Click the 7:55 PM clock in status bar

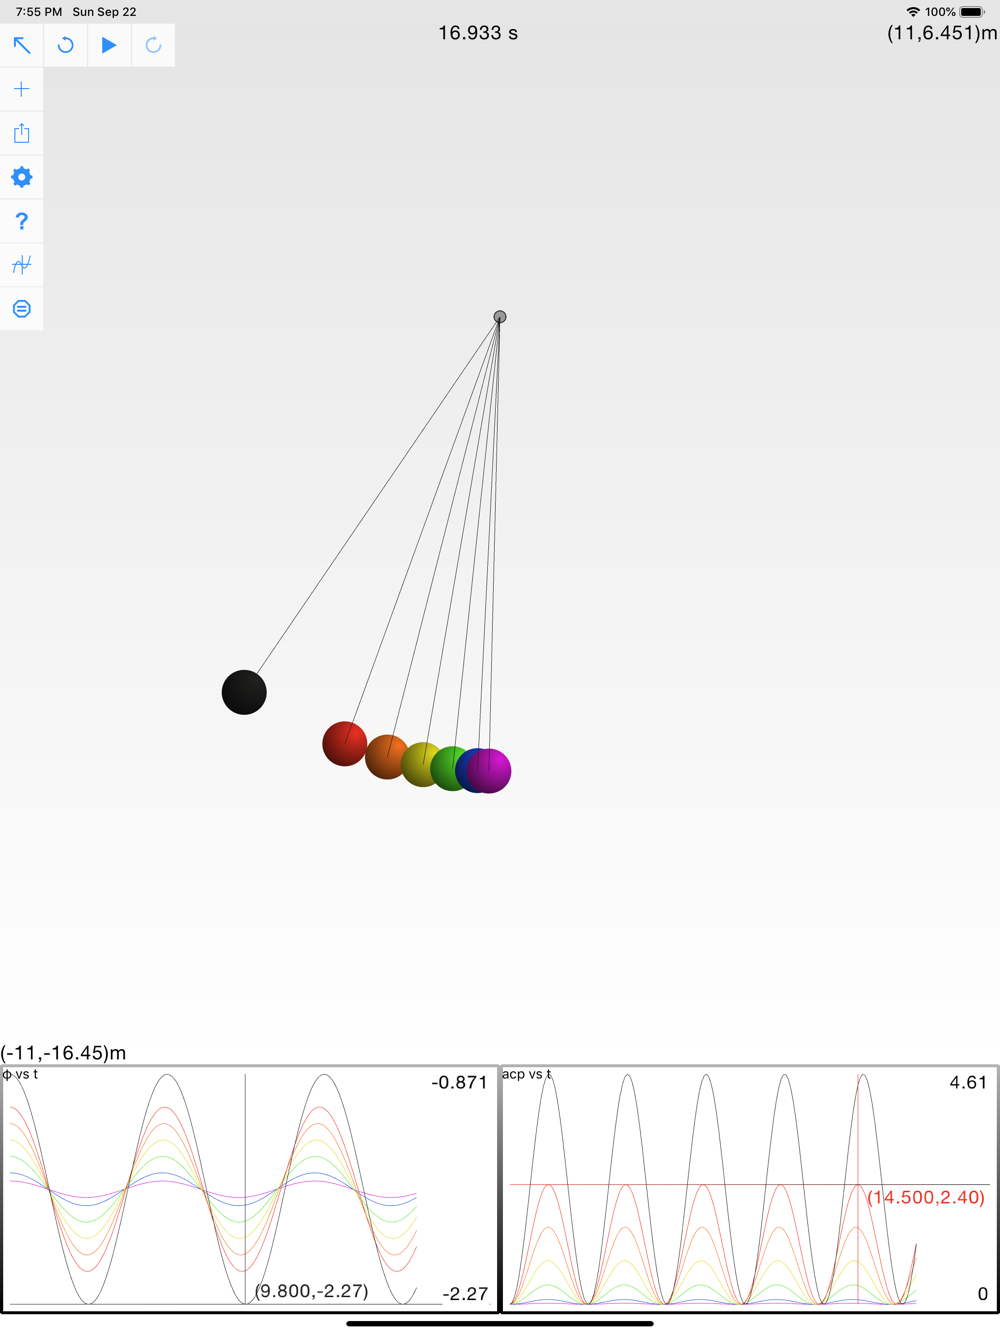coord(39,12)
